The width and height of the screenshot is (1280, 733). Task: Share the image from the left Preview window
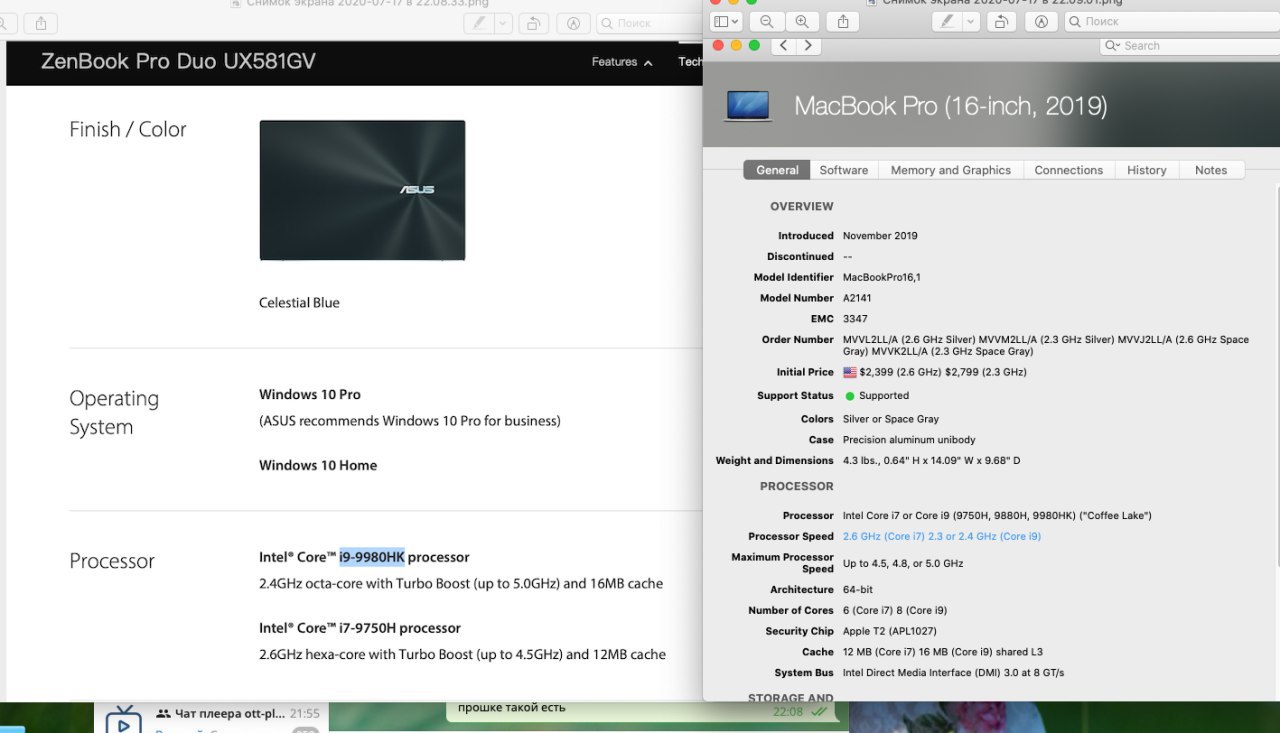[40, 22]
